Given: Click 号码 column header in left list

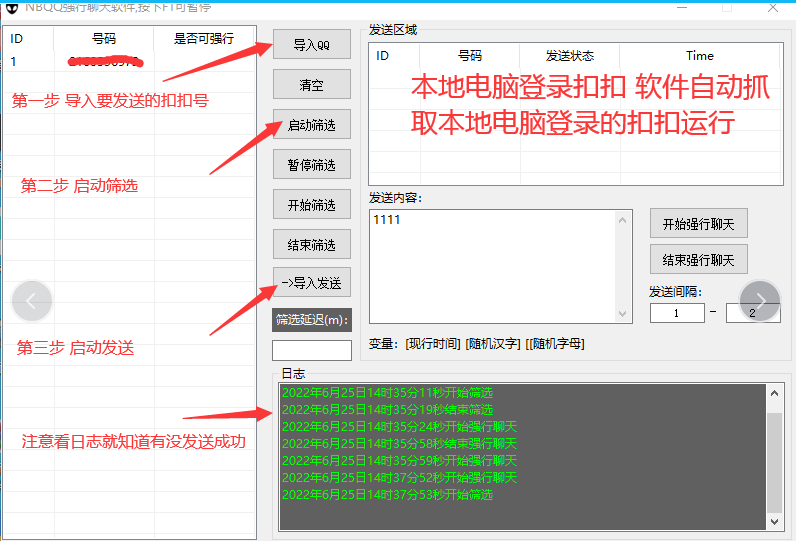Looking at the screenshot, I should point(104,39).
